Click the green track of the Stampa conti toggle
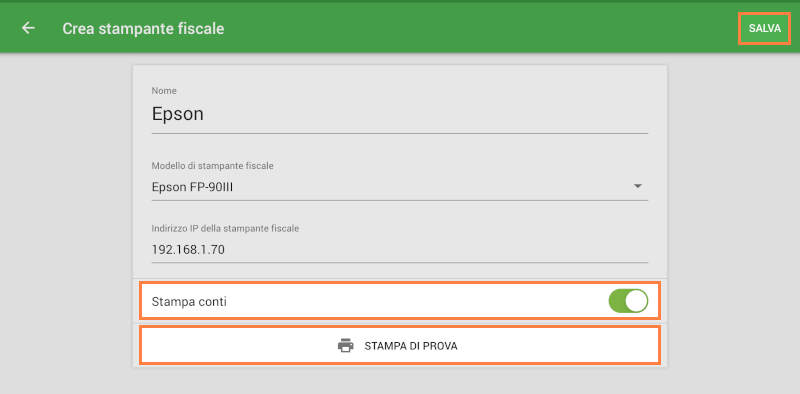 [616, 302]
